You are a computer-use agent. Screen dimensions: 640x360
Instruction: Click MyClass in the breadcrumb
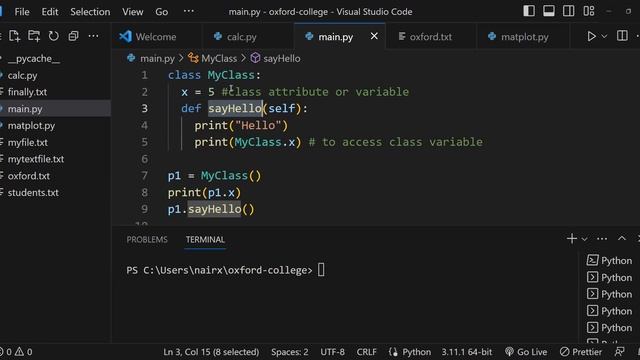219,58
